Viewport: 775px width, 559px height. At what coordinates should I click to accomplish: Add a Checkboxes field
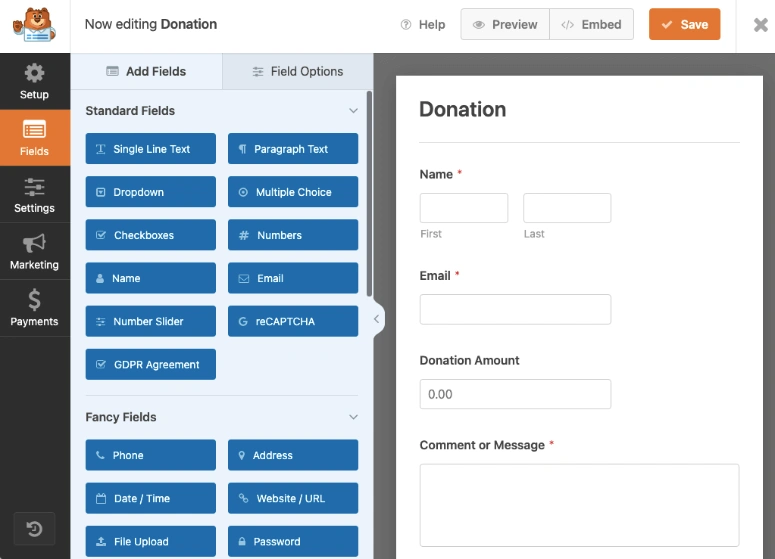[150, 235]
